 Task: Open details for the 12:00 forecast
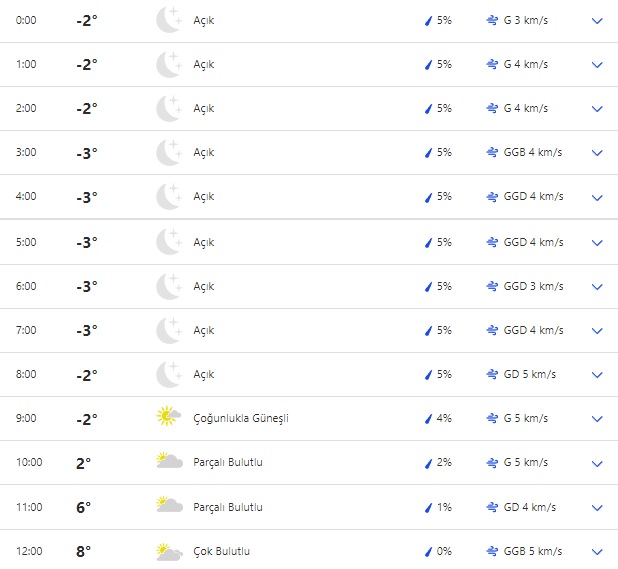pyautogui.click(x=598, y=551)
